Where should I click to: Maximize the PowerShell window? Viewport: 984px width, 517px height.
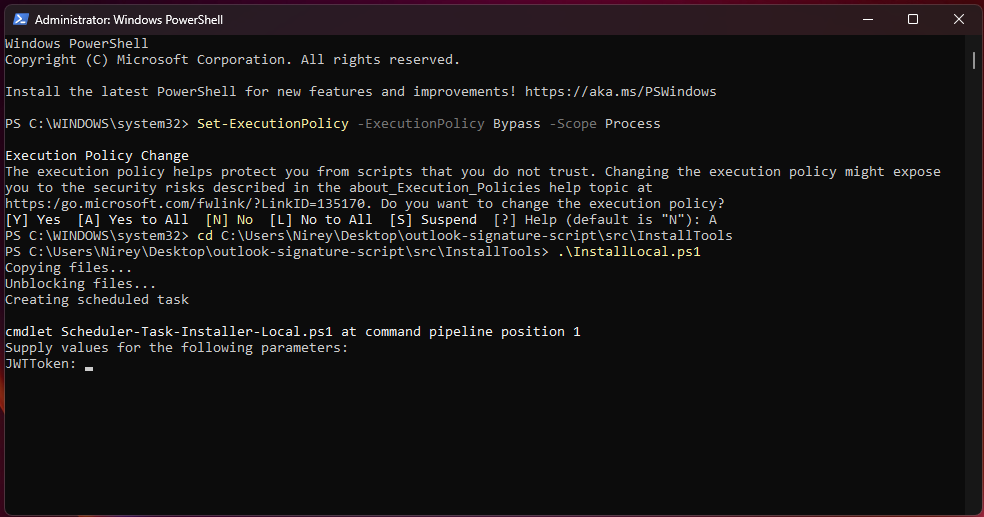click(x=913, y=19)
